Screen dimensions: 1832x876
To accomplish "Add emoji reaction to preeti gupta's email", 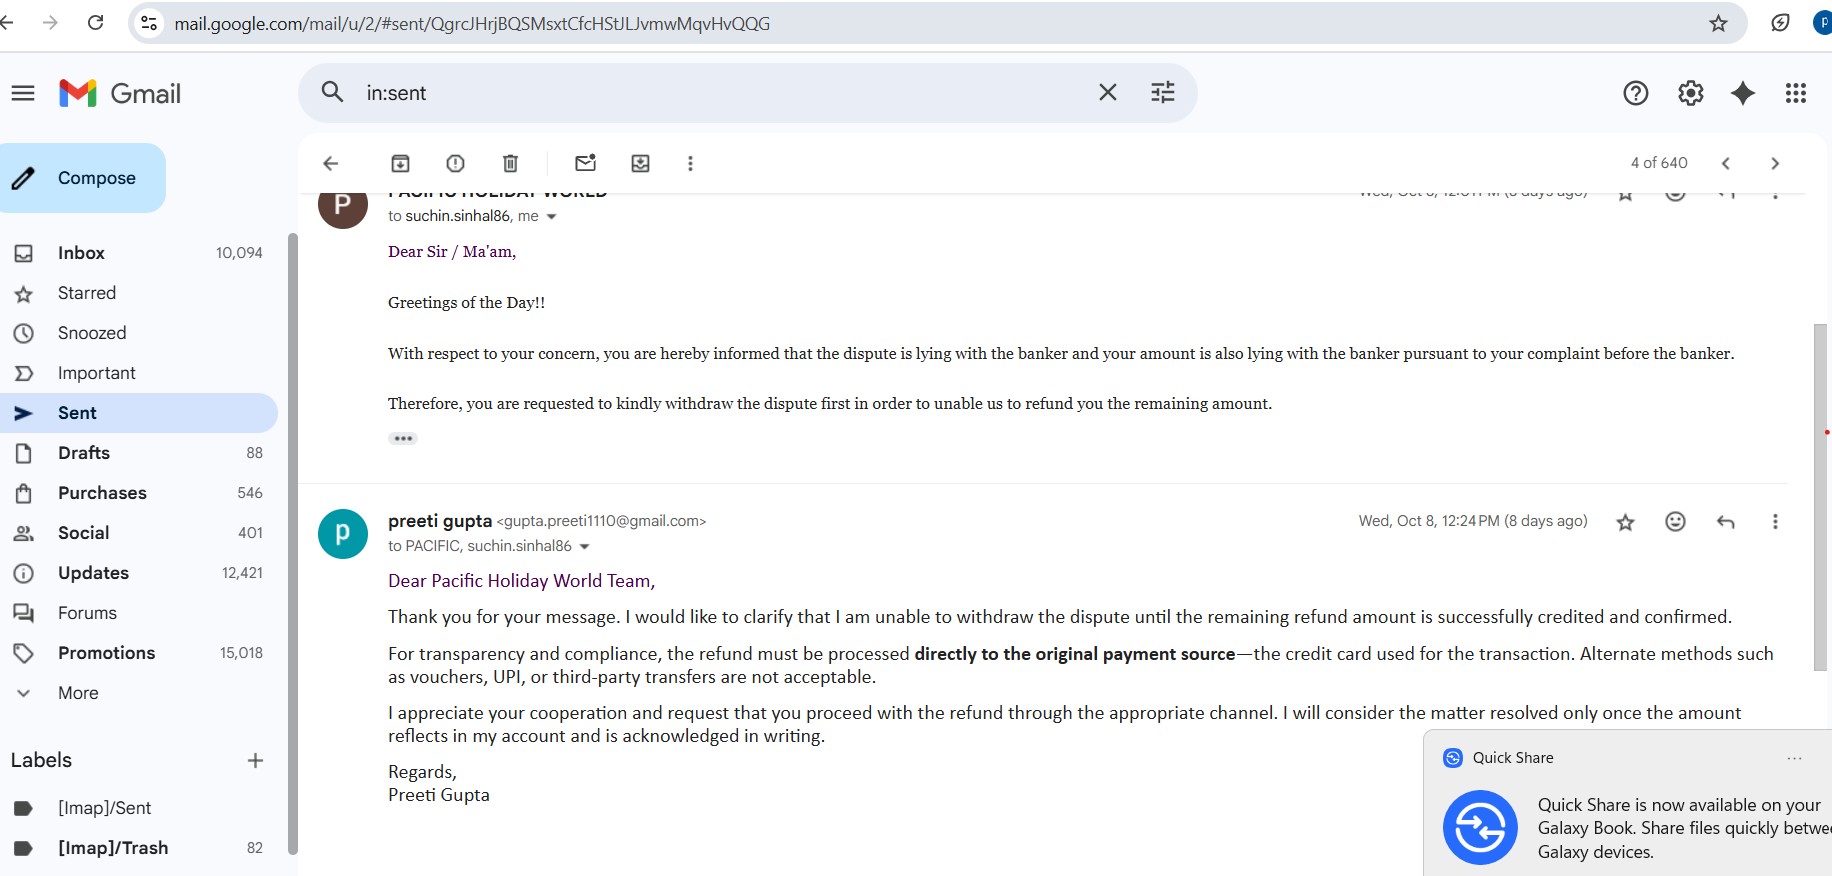I will (x=1675, y=522).
